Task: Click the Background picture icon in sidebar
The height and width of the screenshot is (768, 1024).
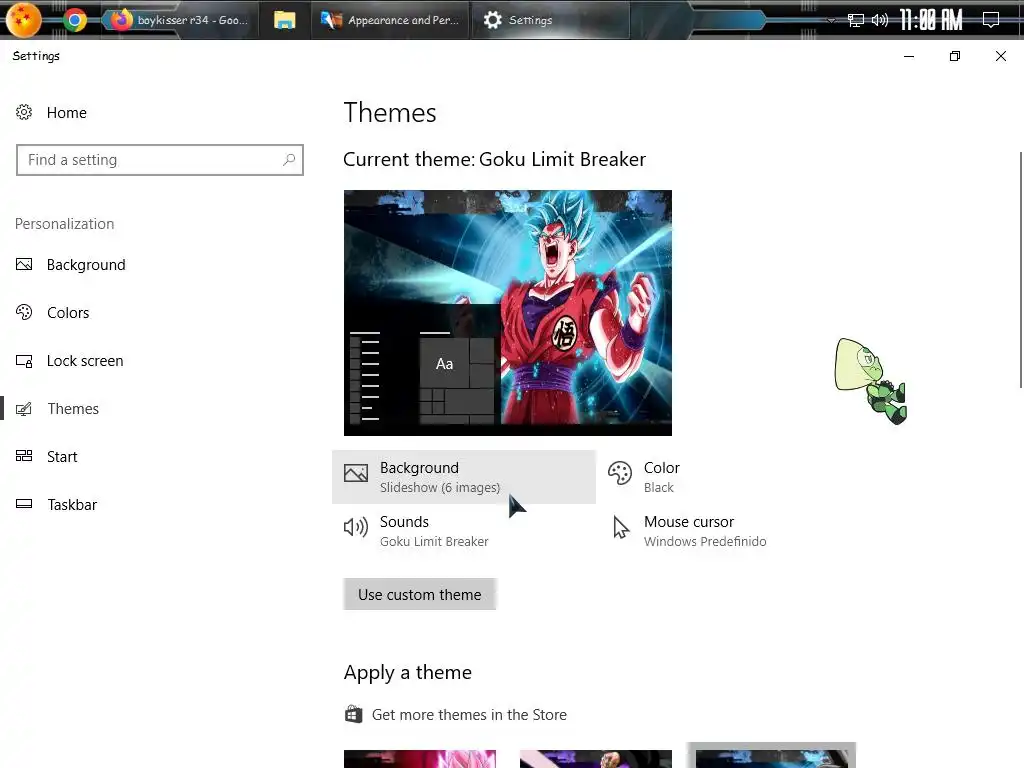Action: click(x=24, y=264)
